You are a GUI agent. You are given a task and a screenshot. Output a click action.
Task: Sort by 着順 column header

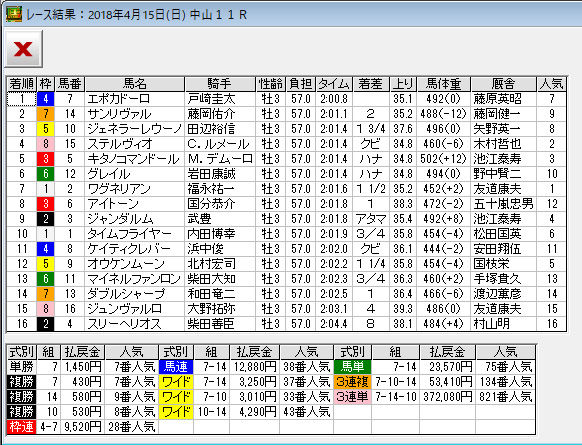[x=22, y=84]
